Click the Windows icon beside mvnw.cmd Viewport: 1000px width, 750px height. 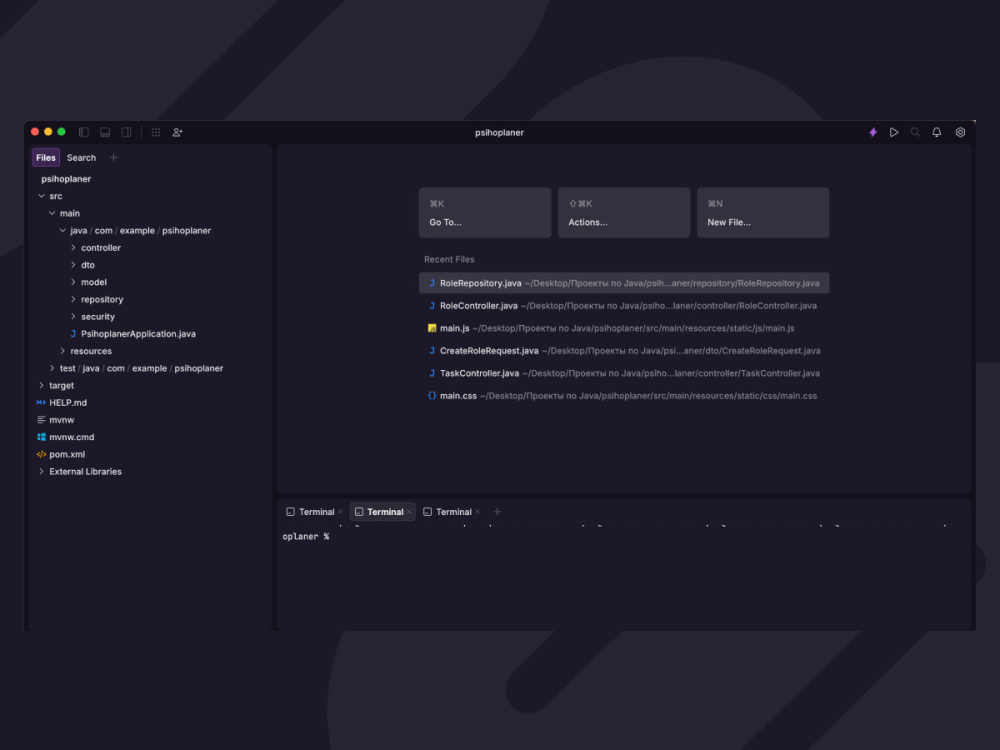click(x=41, y=437)
